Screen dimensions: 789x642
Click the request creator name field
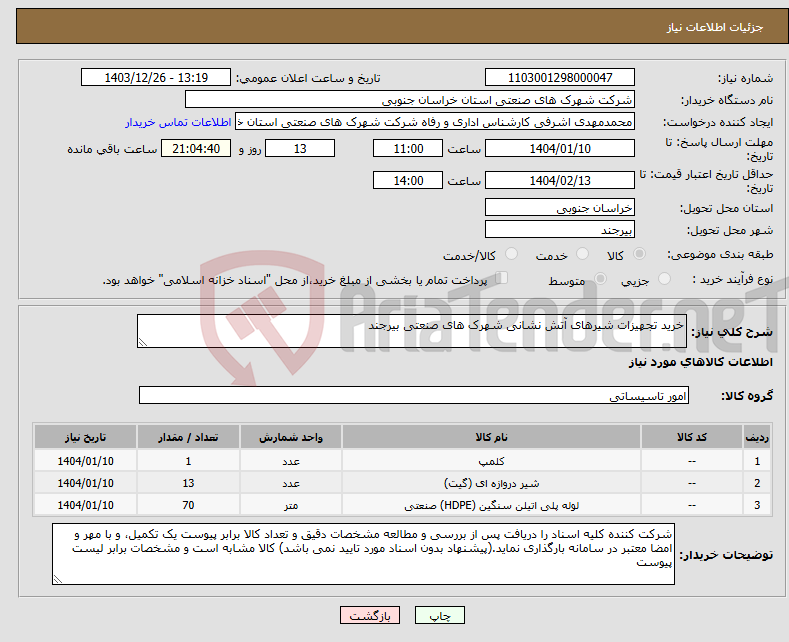coord(435,122)
